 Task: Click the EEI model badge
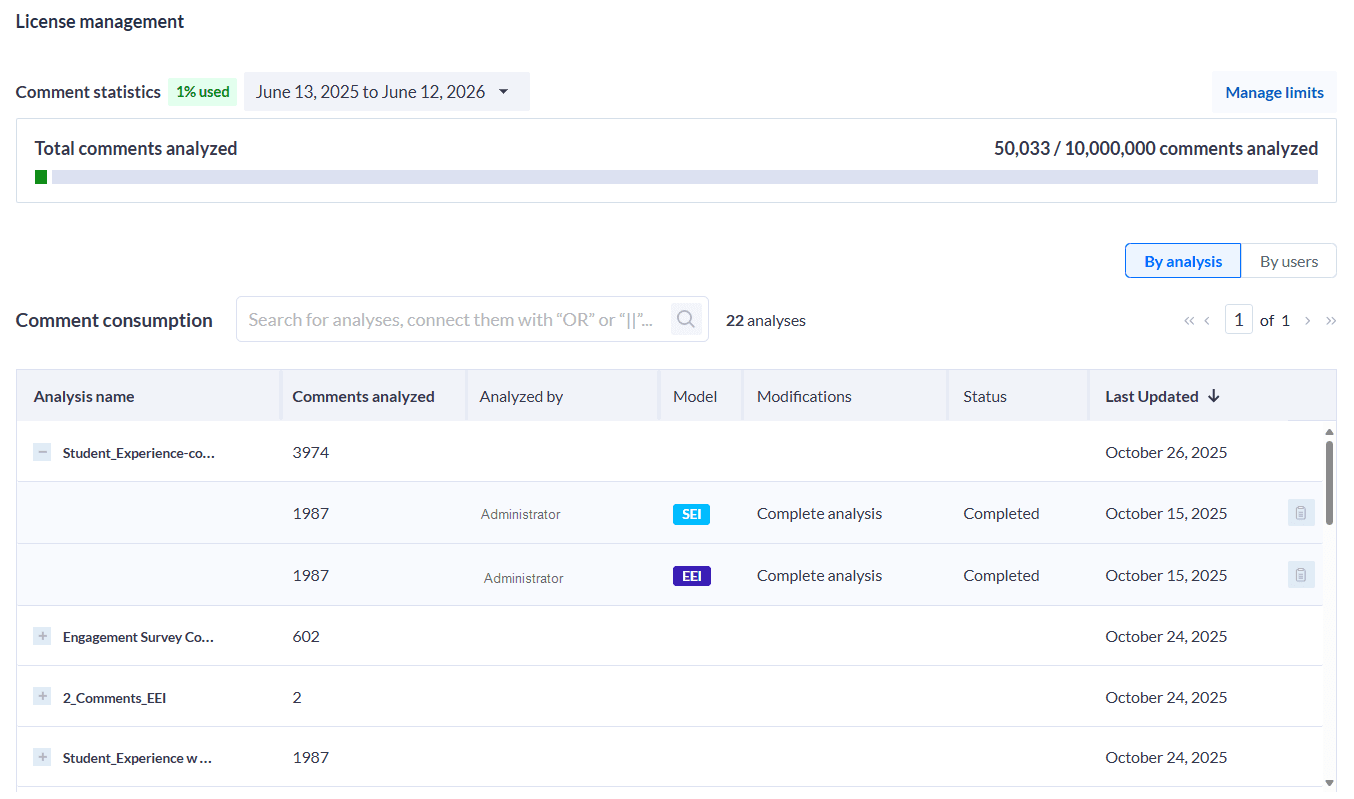click(691, 576)
